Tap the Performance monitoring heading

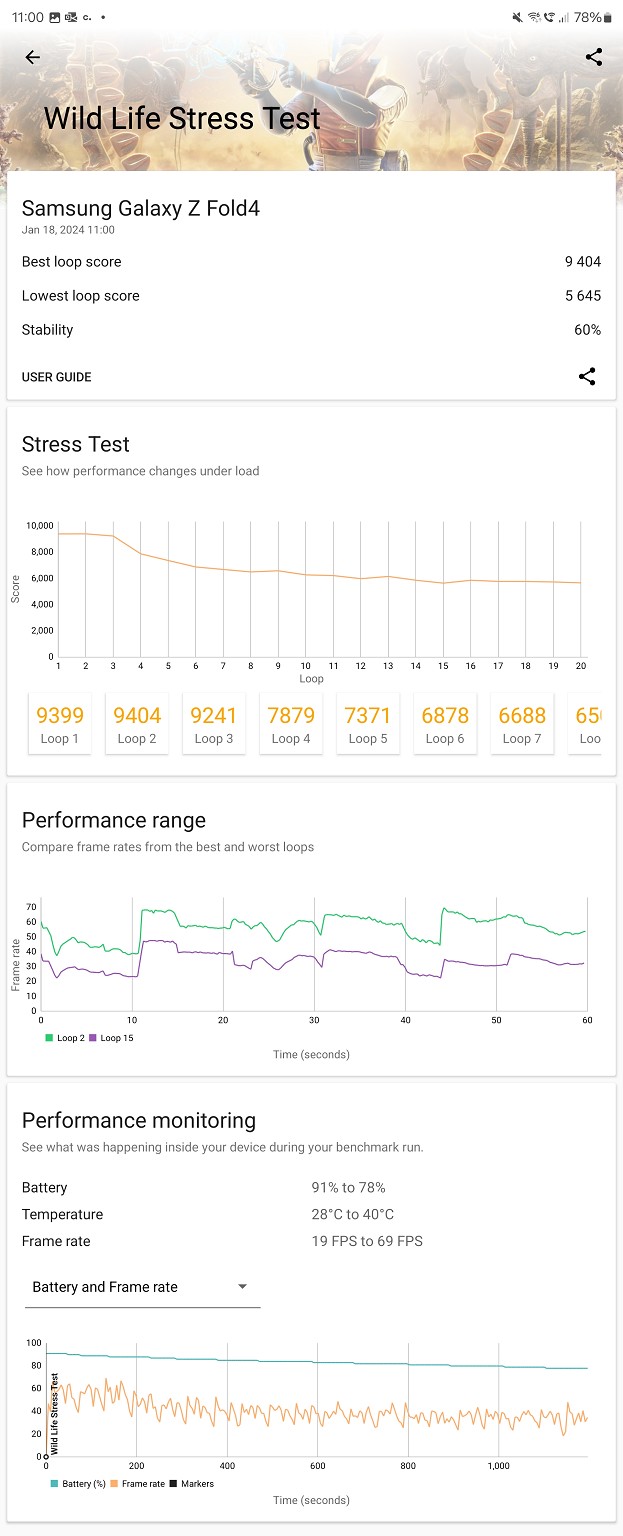pos(139,1121)
